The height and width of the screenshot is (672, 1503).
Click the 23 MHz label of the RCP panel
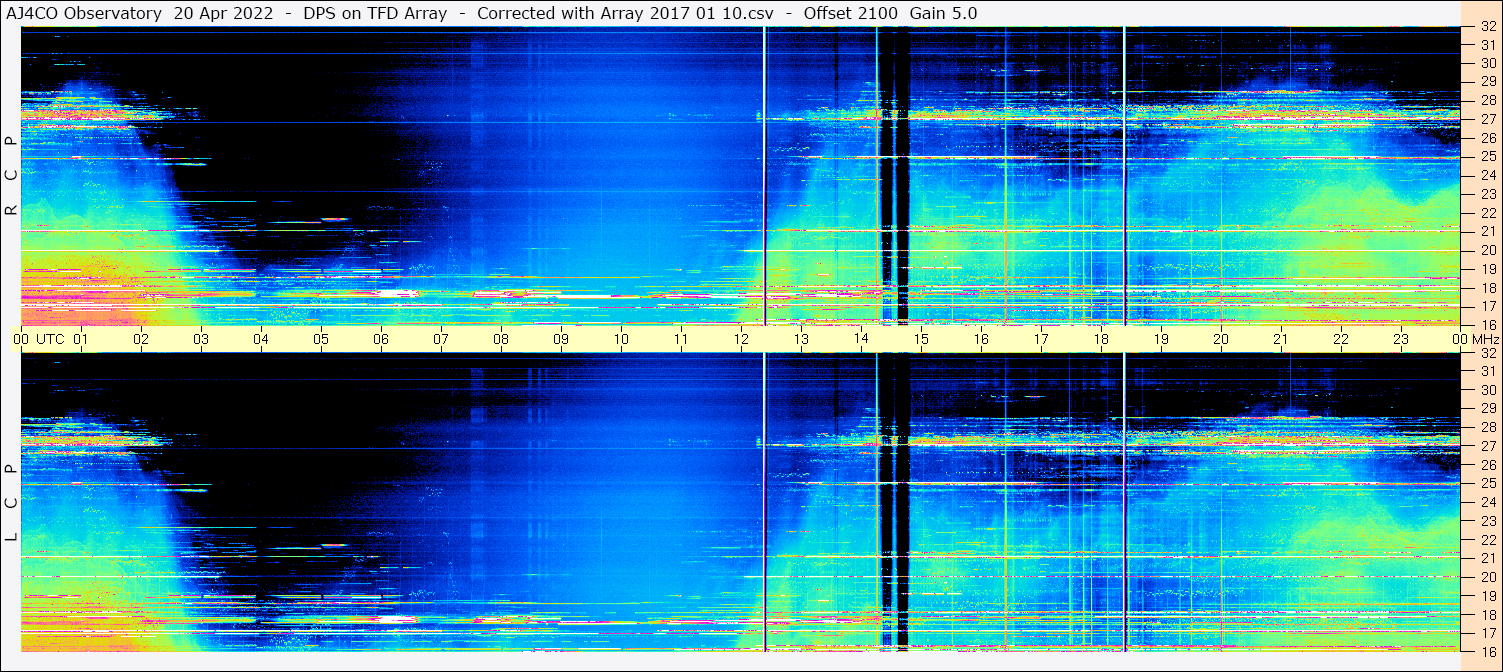pos(1488,194)
